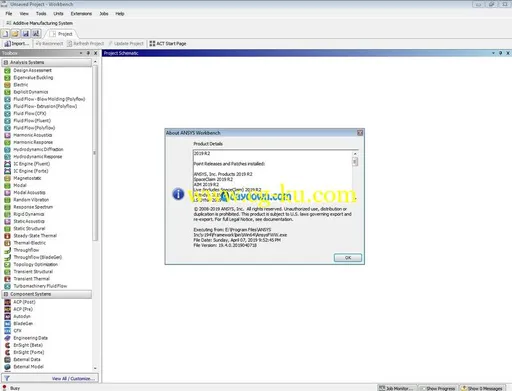Click the IC Engine (Fluent) icon
This screenshot has height=391, width=512.
[x=7, y=164]
